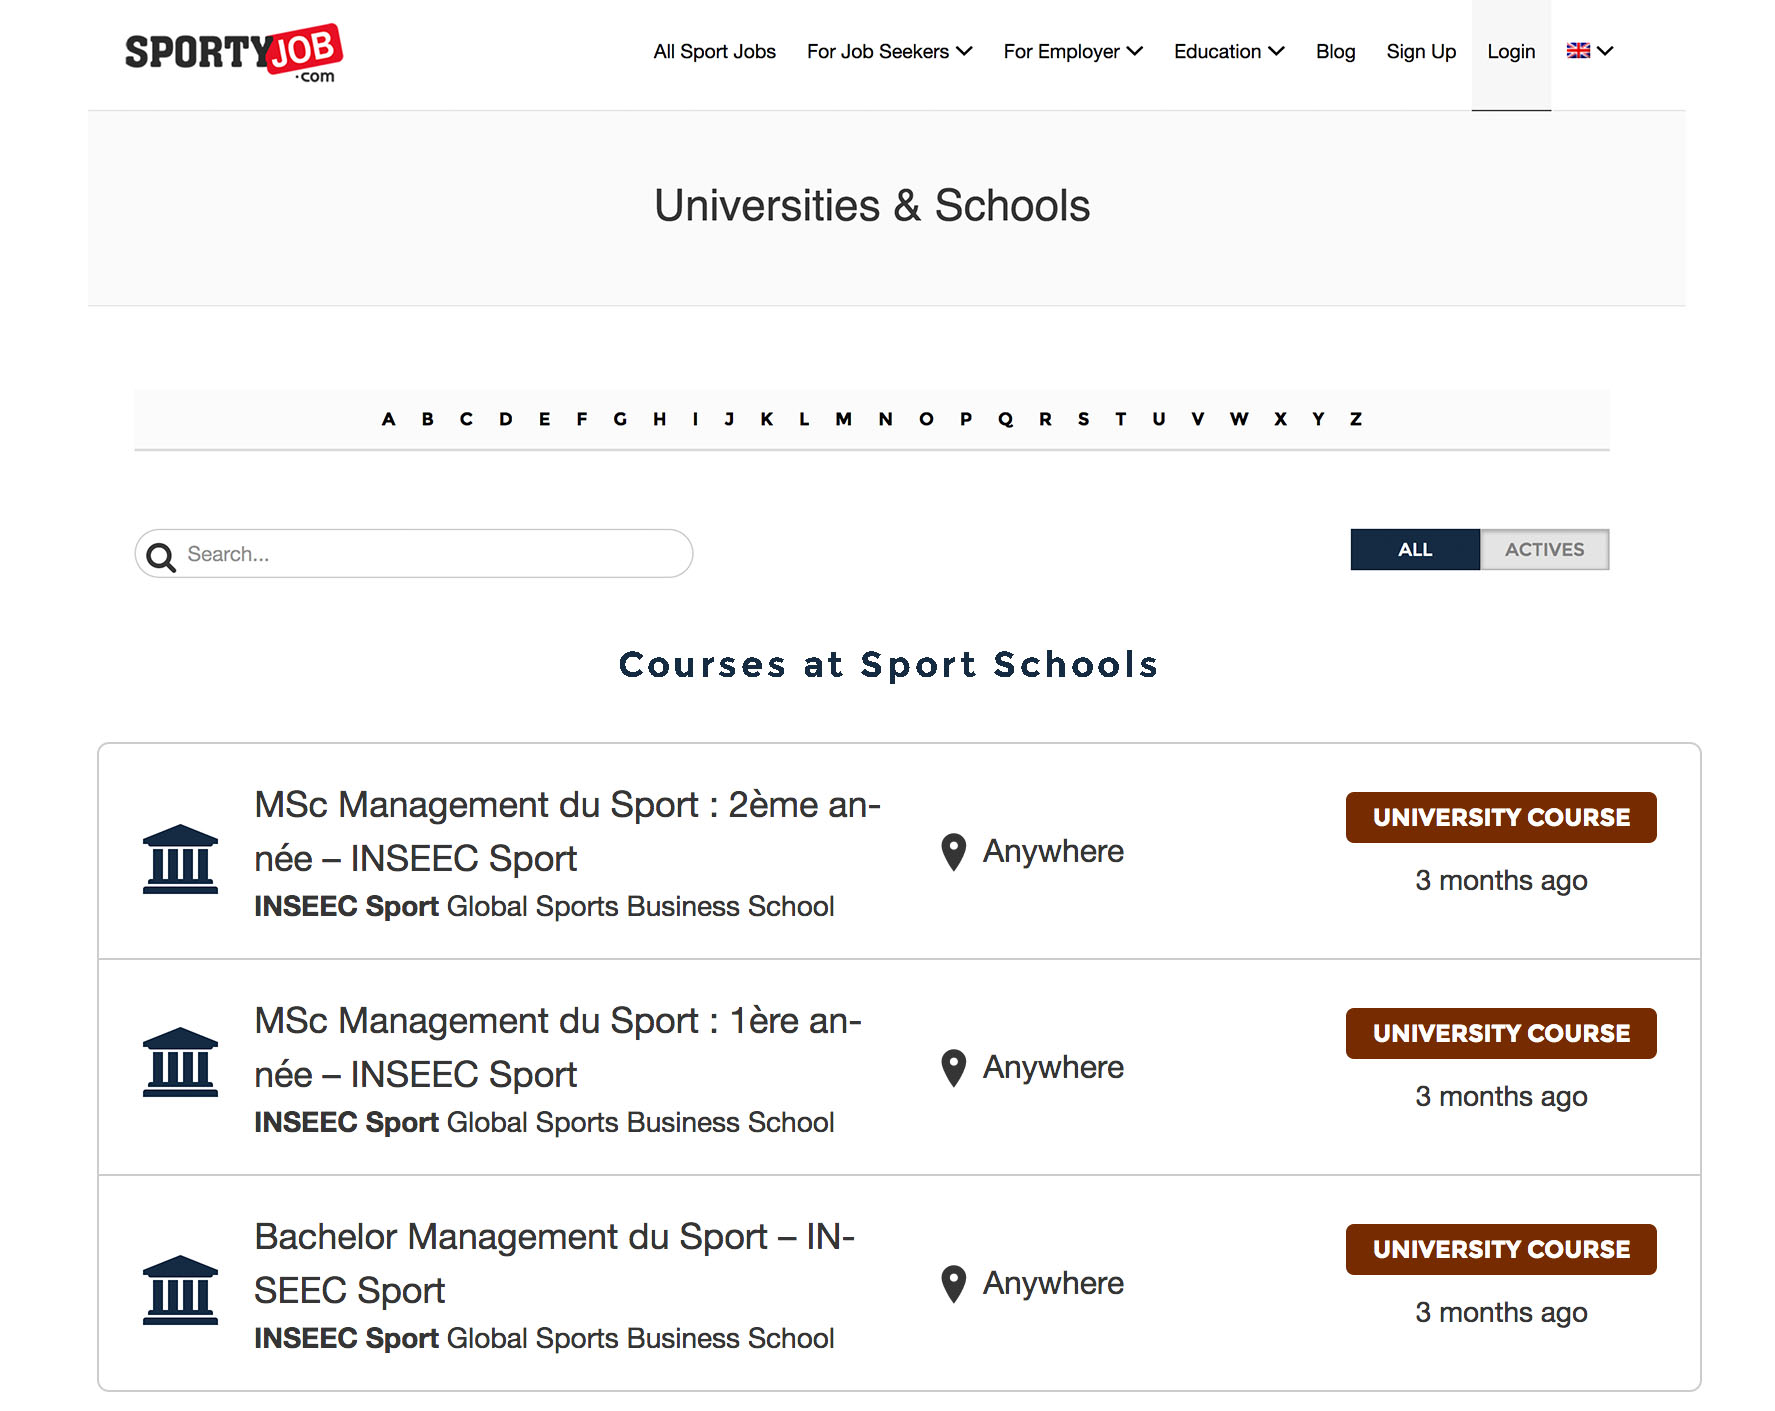
Task: Click University Course badge for Bachelor Management
Action: pos(1501,1250)
